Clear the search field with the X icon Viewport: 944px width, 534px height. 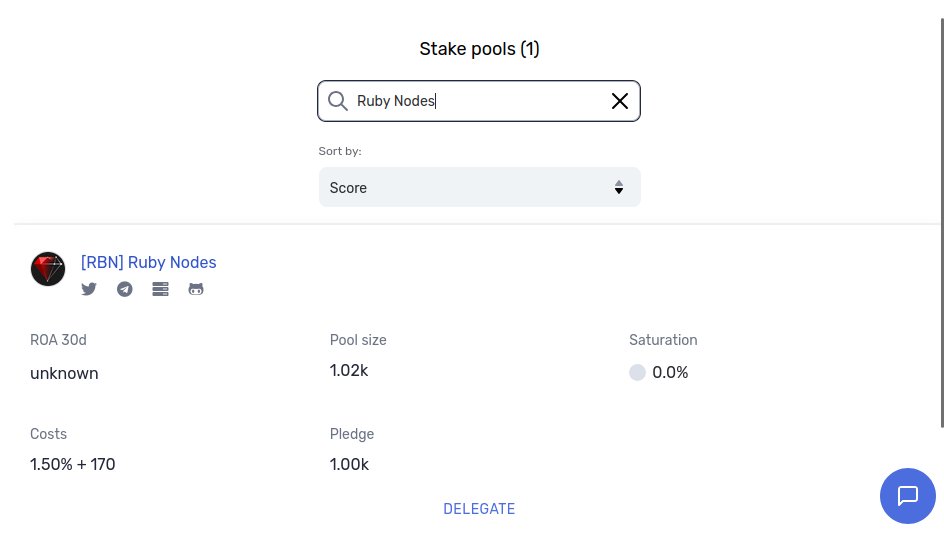click(x=620, y=101)
